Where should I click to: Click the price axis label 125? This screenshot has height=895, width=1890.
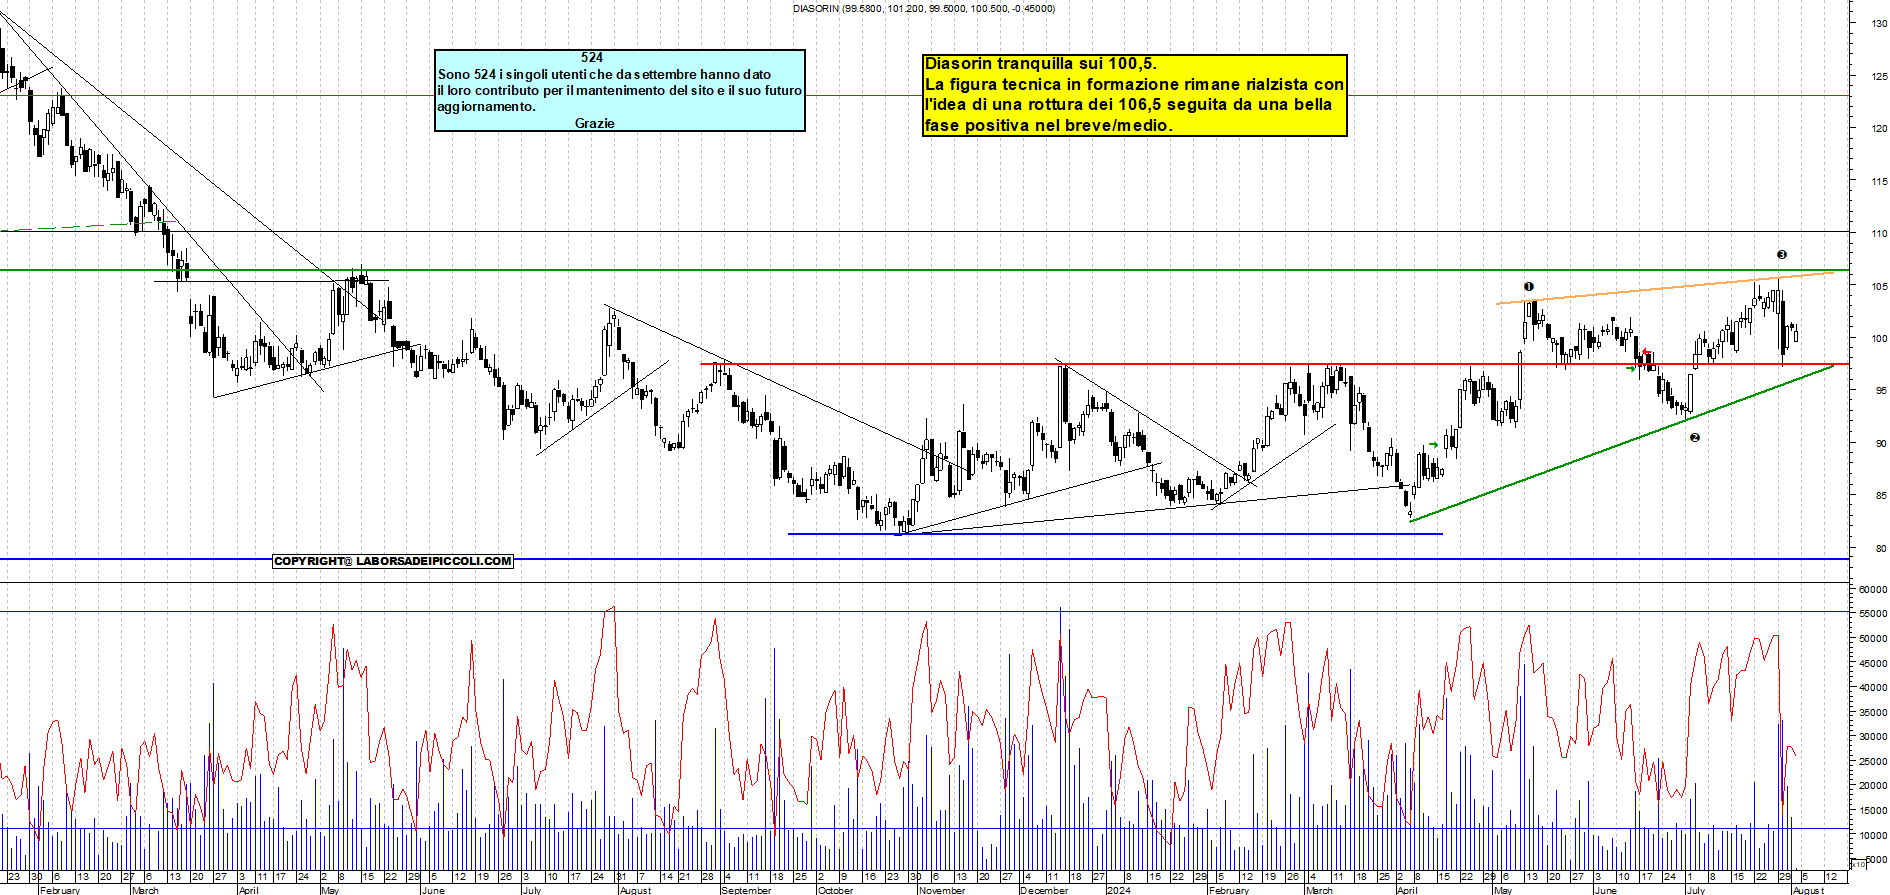click(1879, 76)
